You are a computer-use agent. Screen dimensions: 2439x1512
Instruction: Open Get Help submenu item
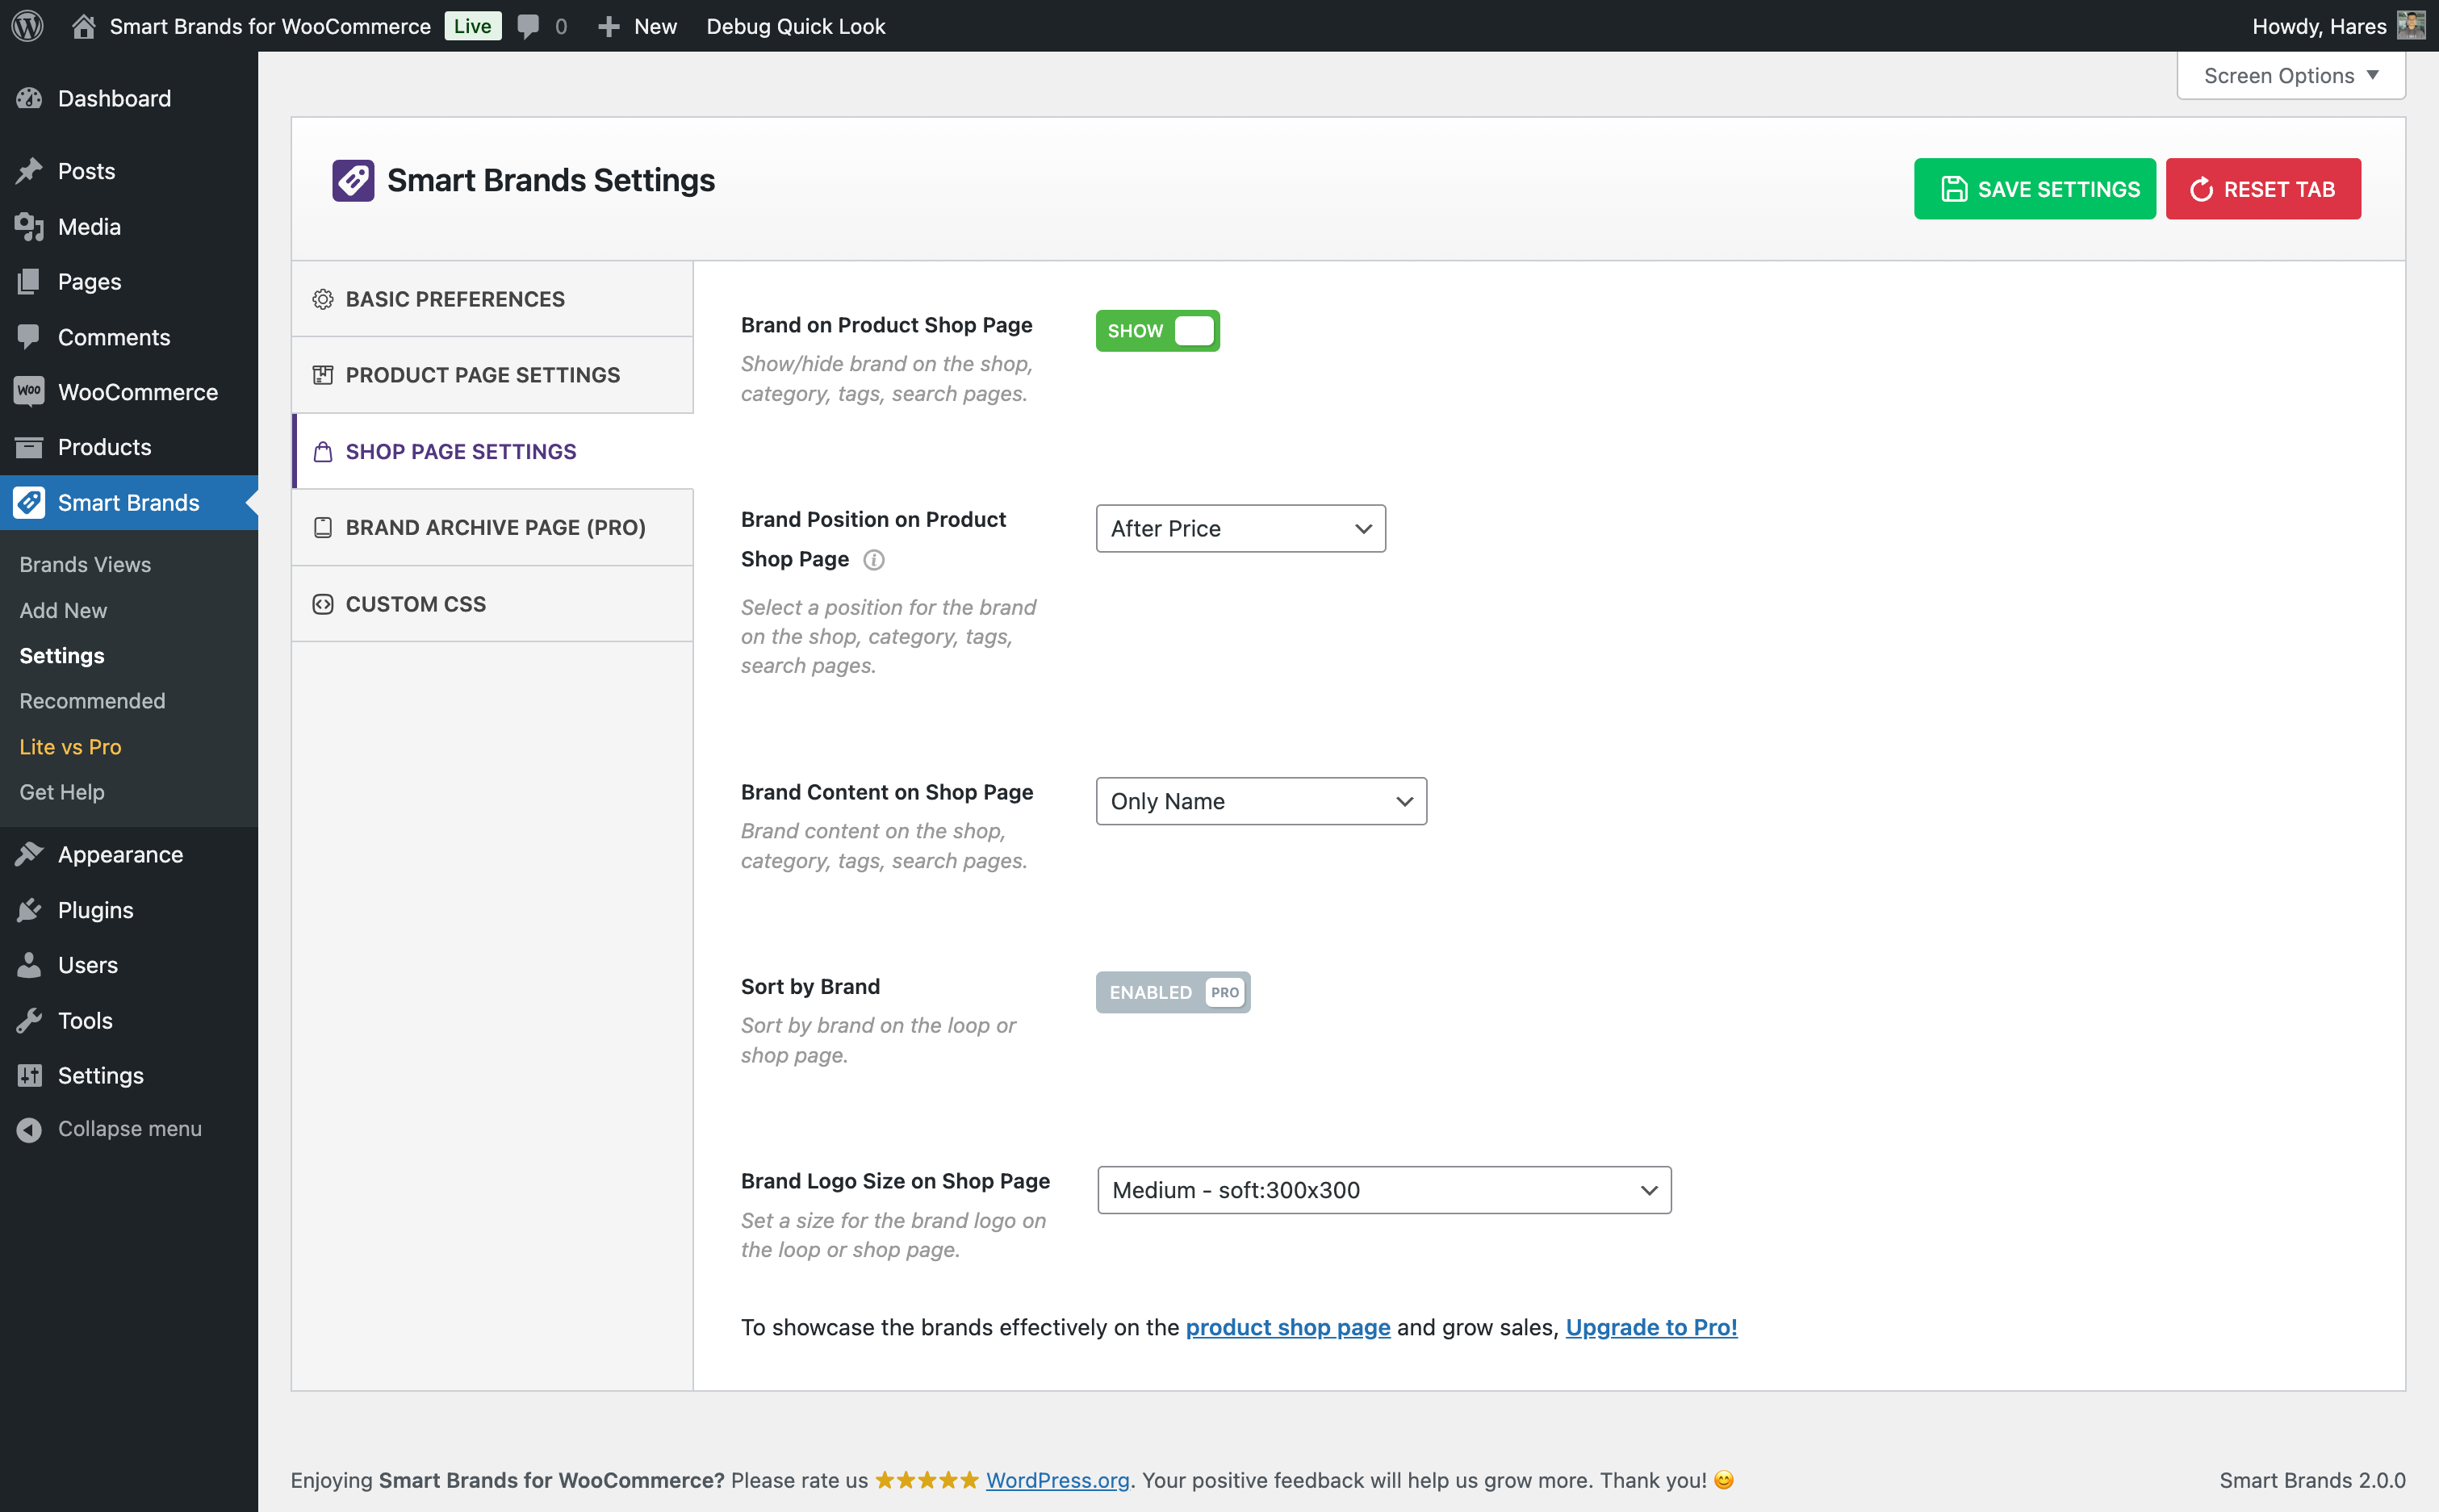[62, 792]
